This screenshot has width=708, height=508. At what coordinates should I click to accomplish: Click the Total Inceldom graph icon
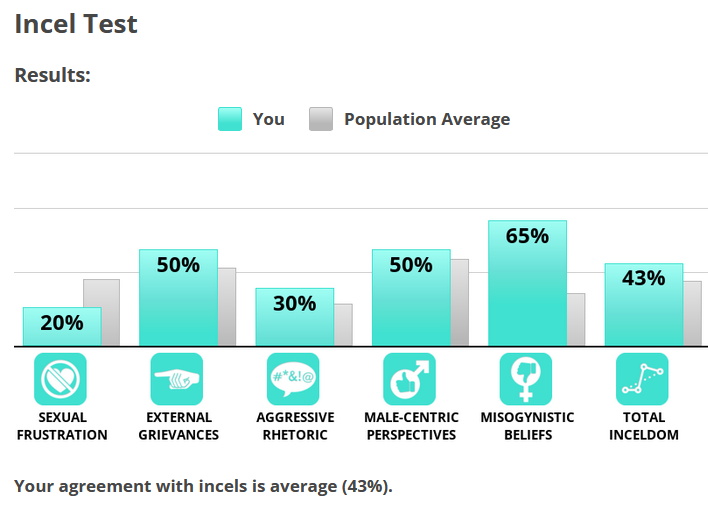(642, 379)
